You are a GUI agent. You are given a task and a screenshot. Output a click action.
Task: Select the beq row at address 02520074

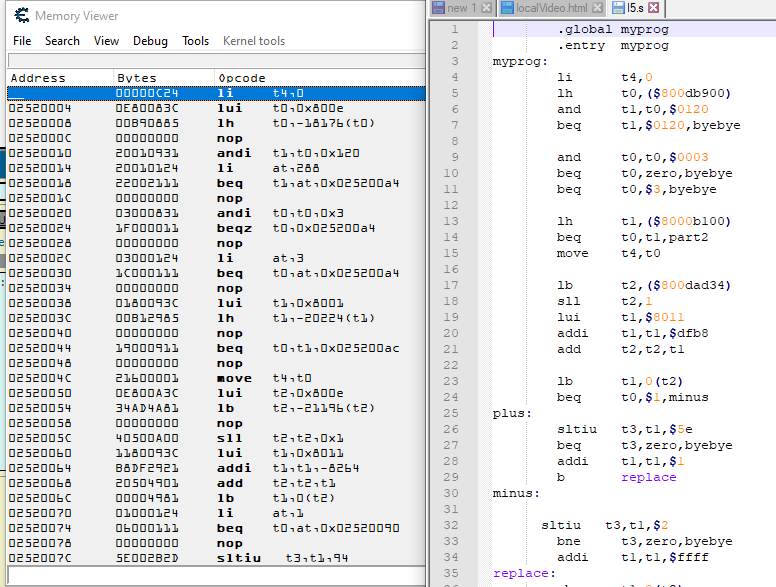pyautogui.click(x=216, y=528)
